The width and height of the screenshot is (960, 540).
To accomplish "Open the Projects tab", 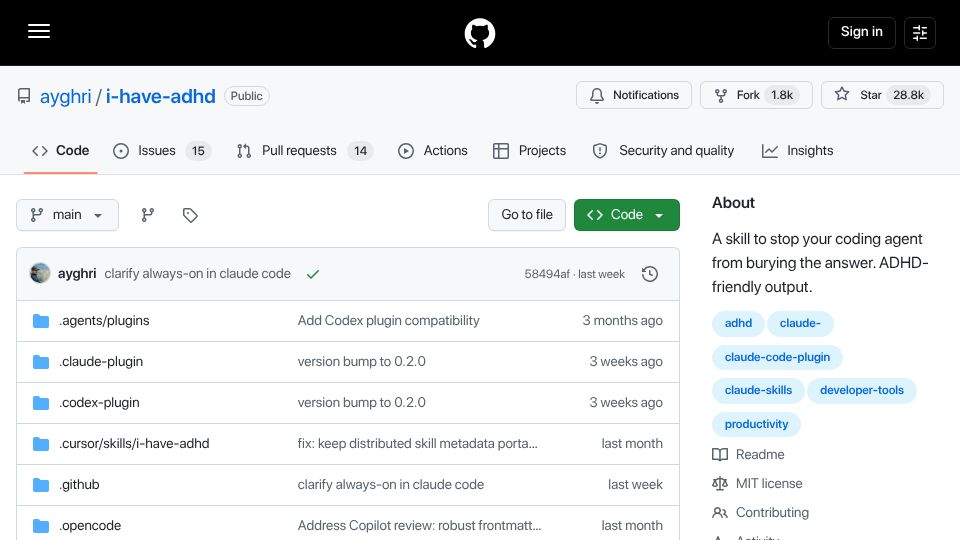I will tap(530, 151).
